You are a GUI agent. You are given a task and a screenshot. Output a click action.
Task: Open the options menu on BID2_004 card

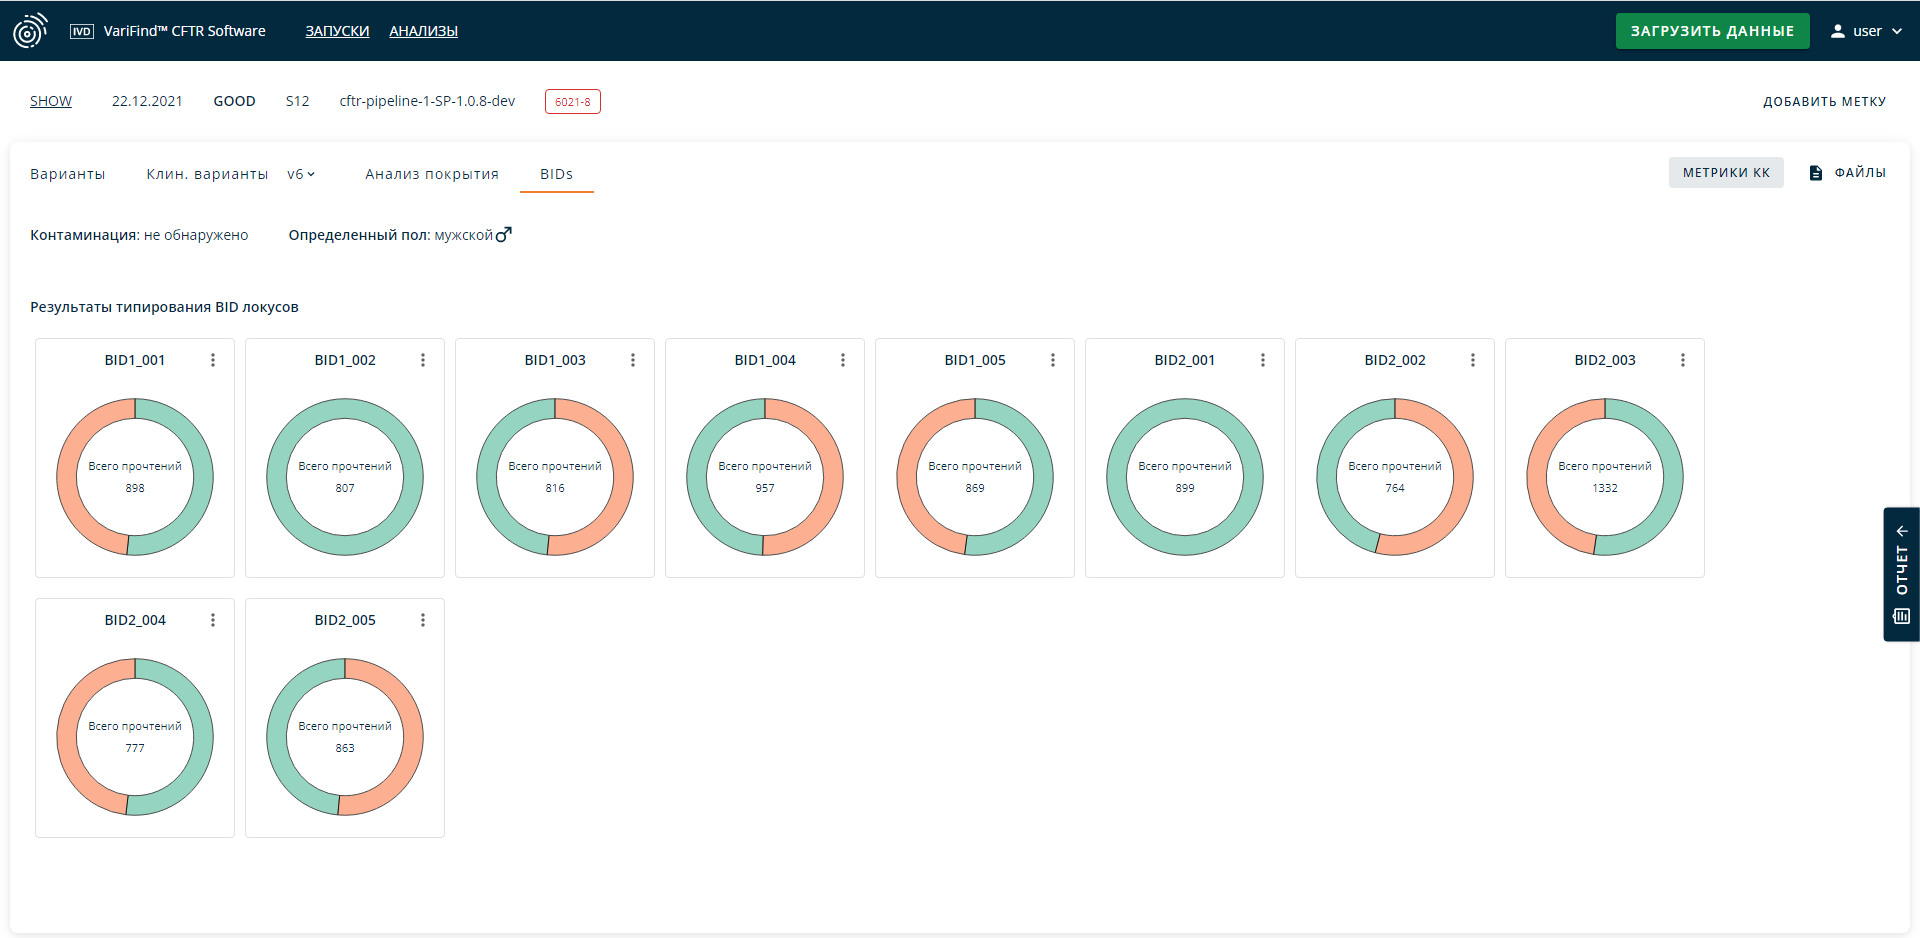click(213, 620)
